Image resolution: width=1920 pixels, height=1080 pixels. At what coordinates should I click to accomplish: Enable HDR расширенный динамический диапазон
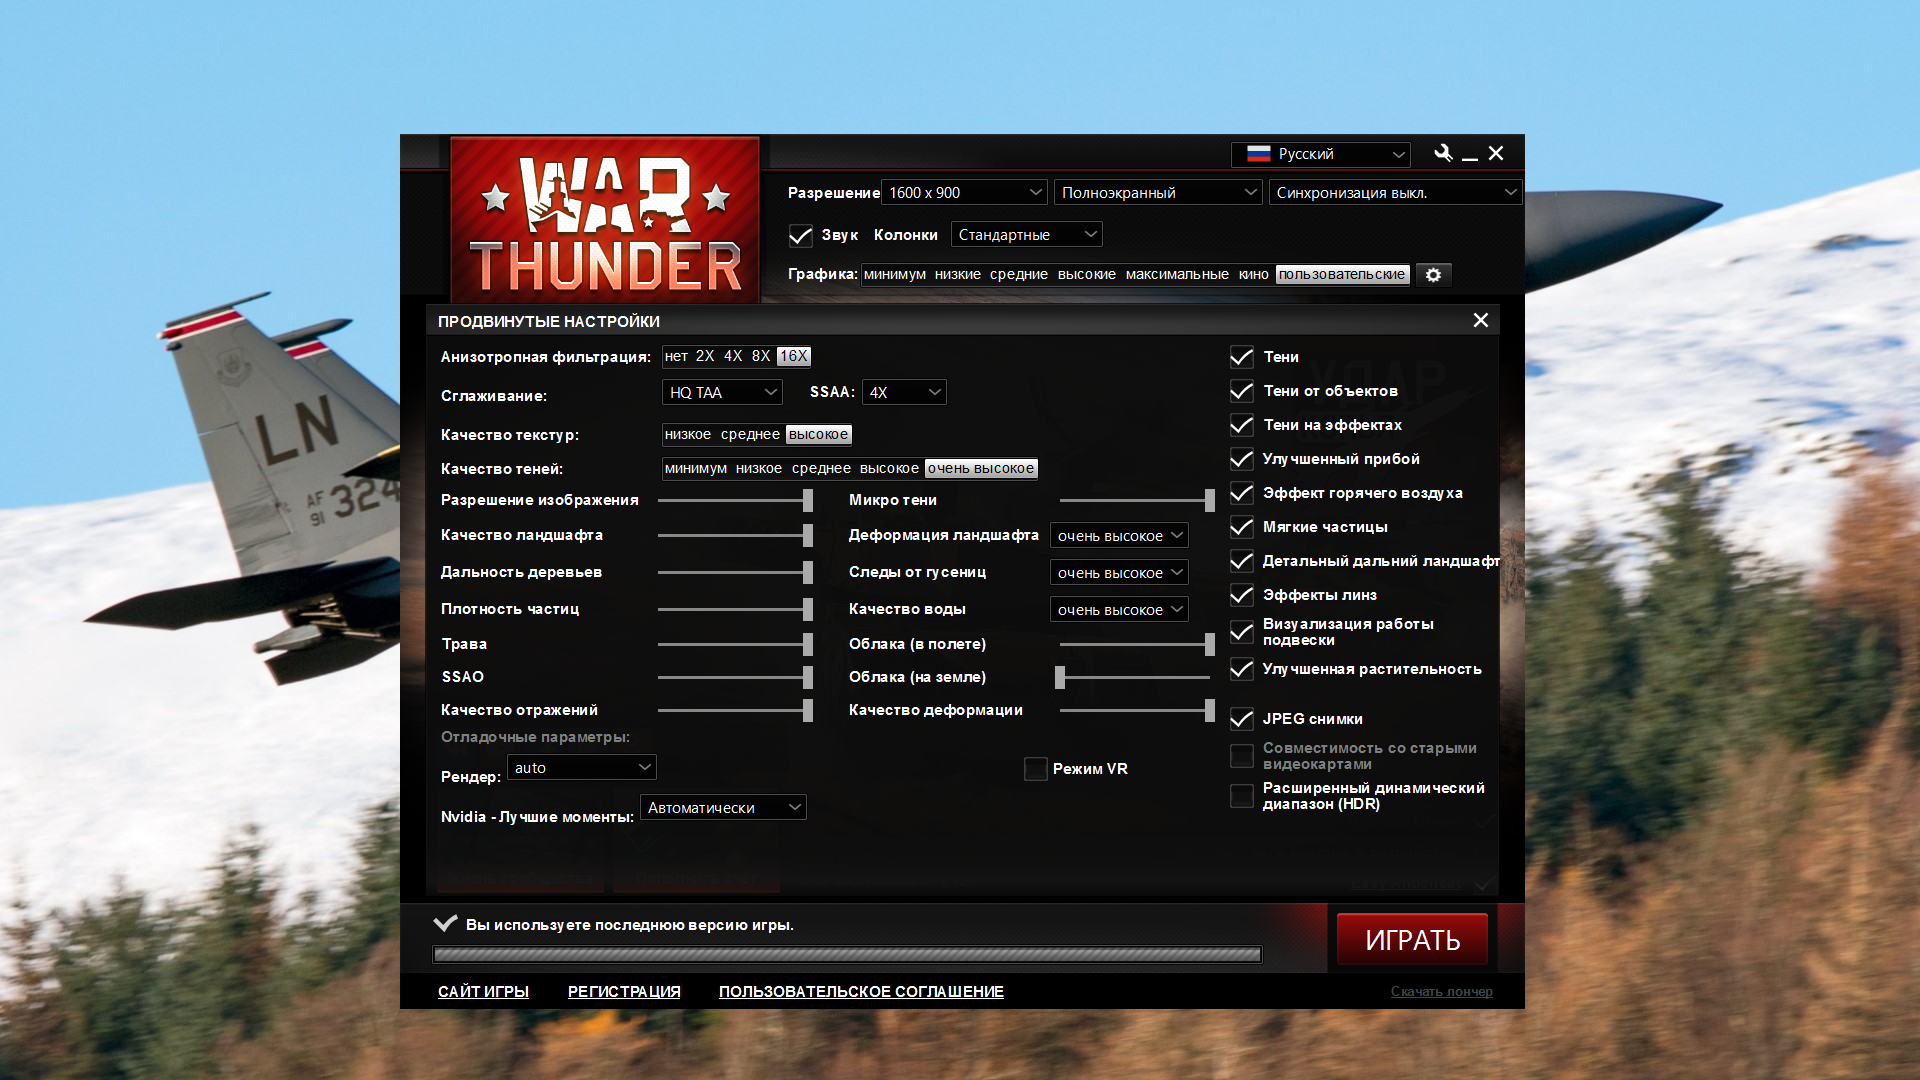(x=1241, y=796)
